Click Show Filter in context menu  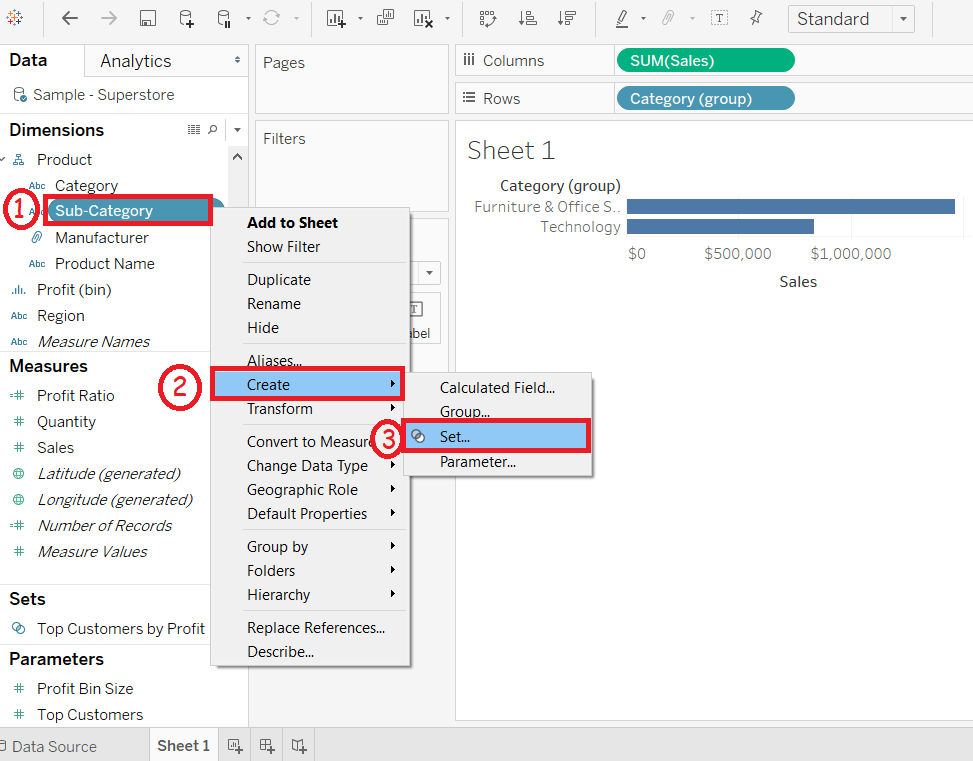tap(284, 247)
